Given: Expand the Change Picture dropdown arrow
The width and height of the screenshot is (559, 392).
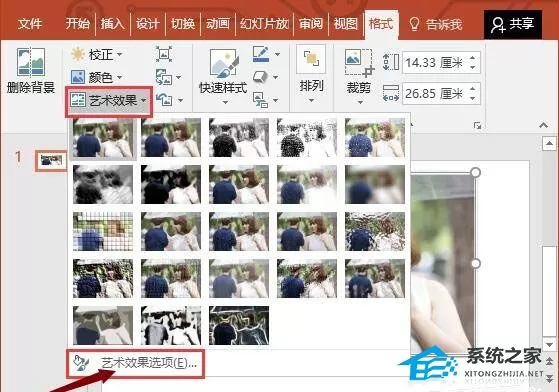Looking at the screenshot, I should pos(178,77).
